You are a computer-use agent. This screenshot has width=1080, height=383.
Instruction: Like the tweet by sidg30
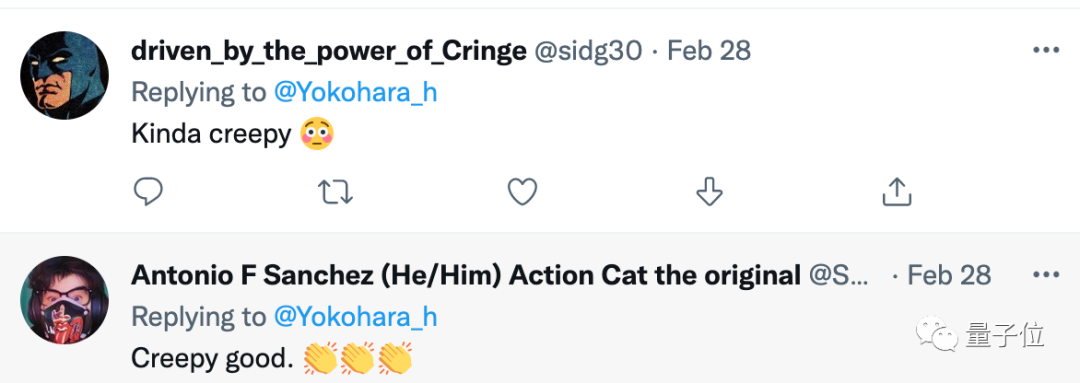click(522, 192)
